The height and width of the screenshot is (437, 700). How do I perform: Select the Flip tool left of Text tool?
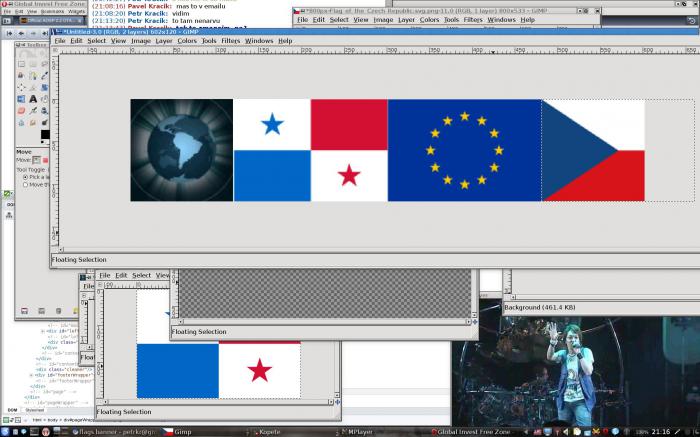tap(21, 99)
